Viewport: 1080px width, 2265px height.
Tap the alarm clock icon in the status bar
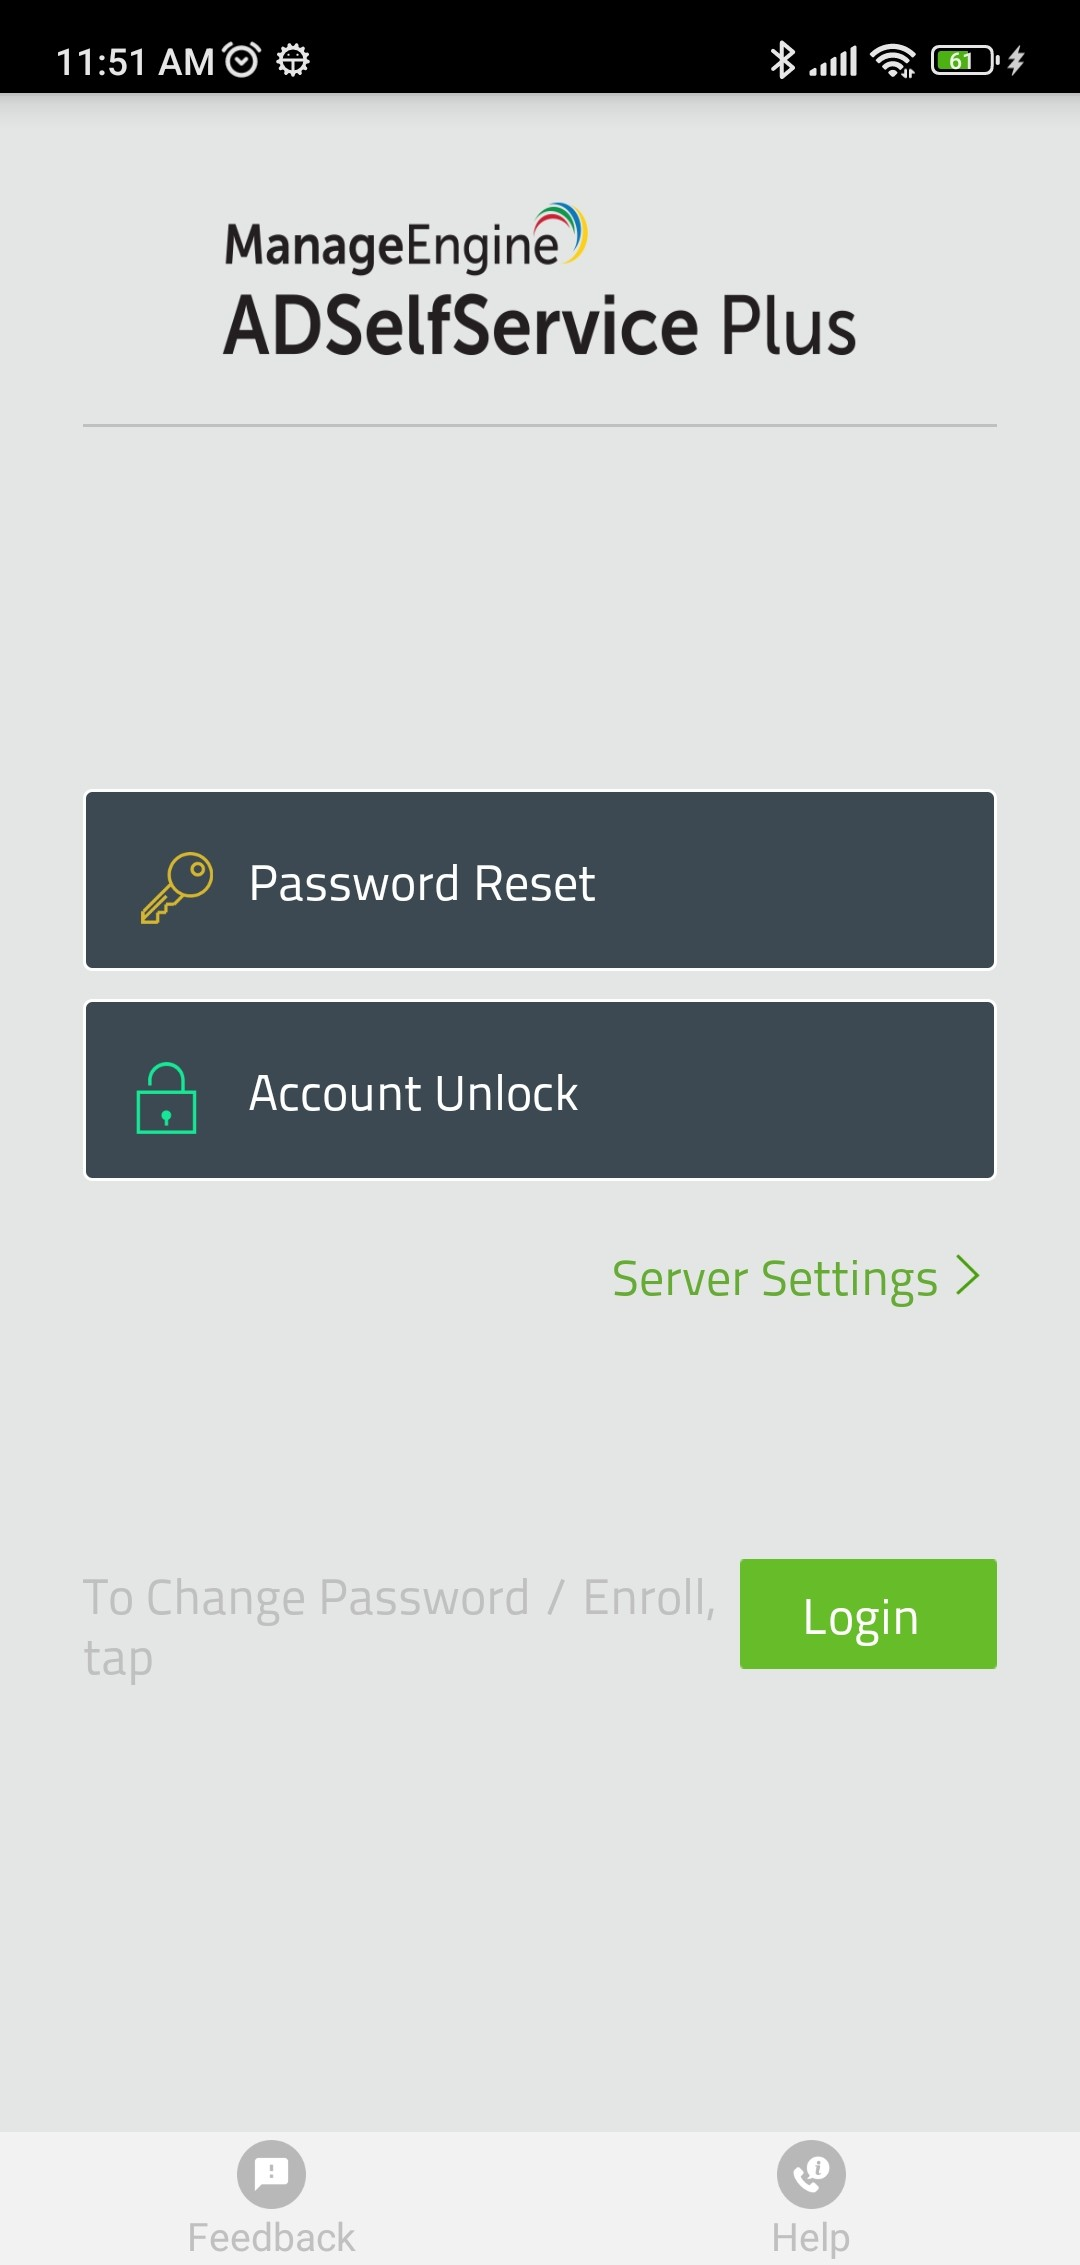point(240,62)
